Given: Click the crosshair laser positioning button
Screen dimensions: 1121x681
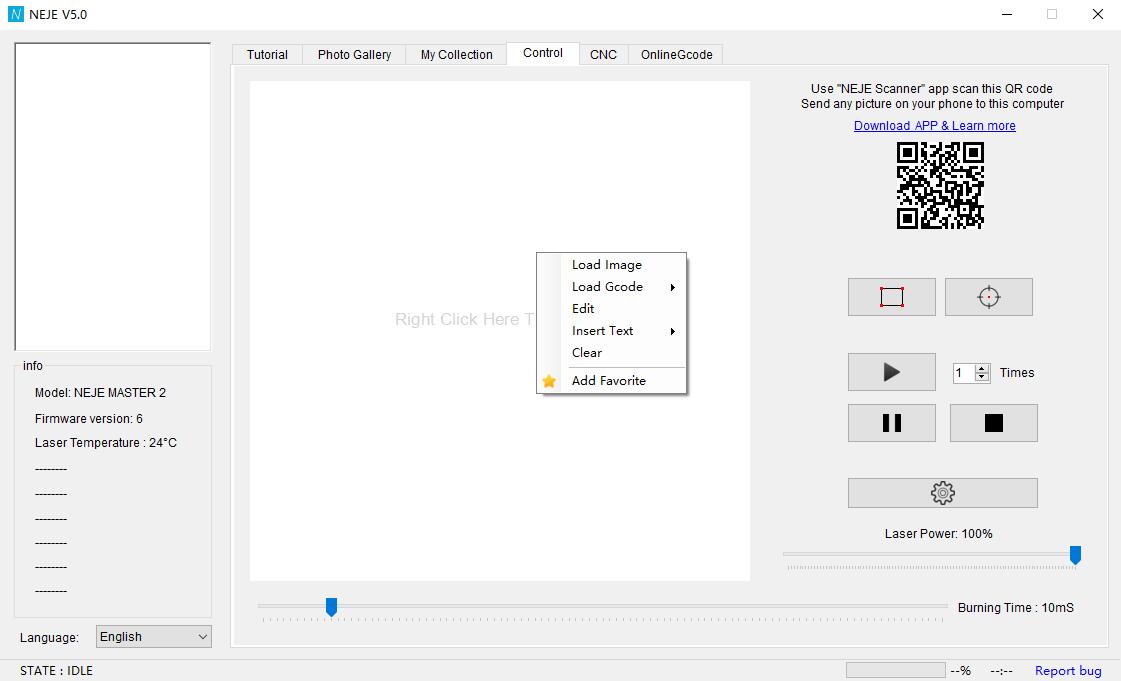Looking at the screenshot, I should (989, 297).
